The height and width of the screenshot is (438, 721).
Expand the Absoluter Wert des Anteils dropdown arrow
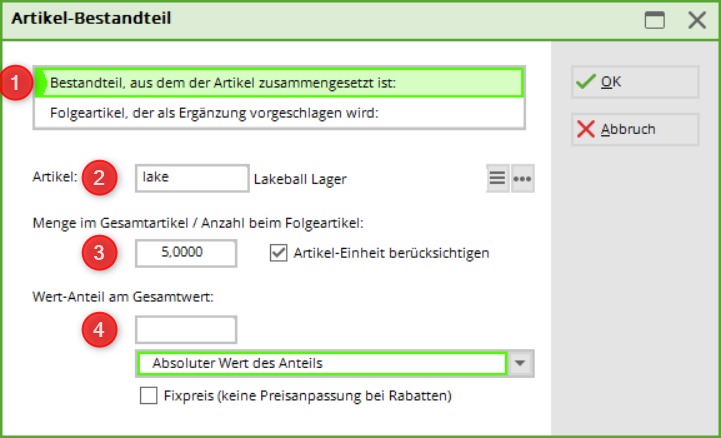coord(520,364)
